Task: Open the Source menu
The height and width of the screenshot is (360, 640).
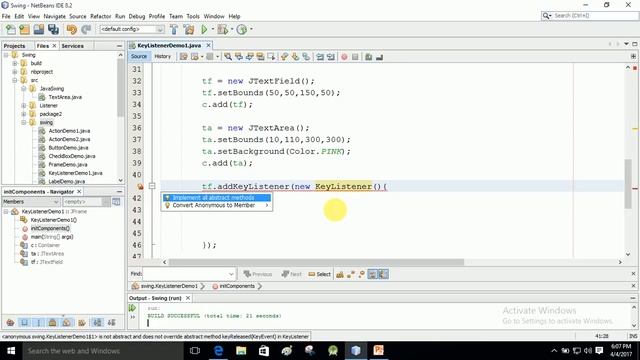Action: (78, 16)
